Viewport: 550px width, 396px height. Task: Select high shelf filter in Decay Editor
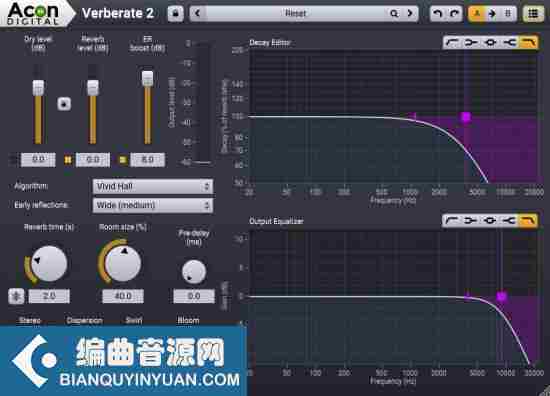pyautogui.click(x=509, y=43)
